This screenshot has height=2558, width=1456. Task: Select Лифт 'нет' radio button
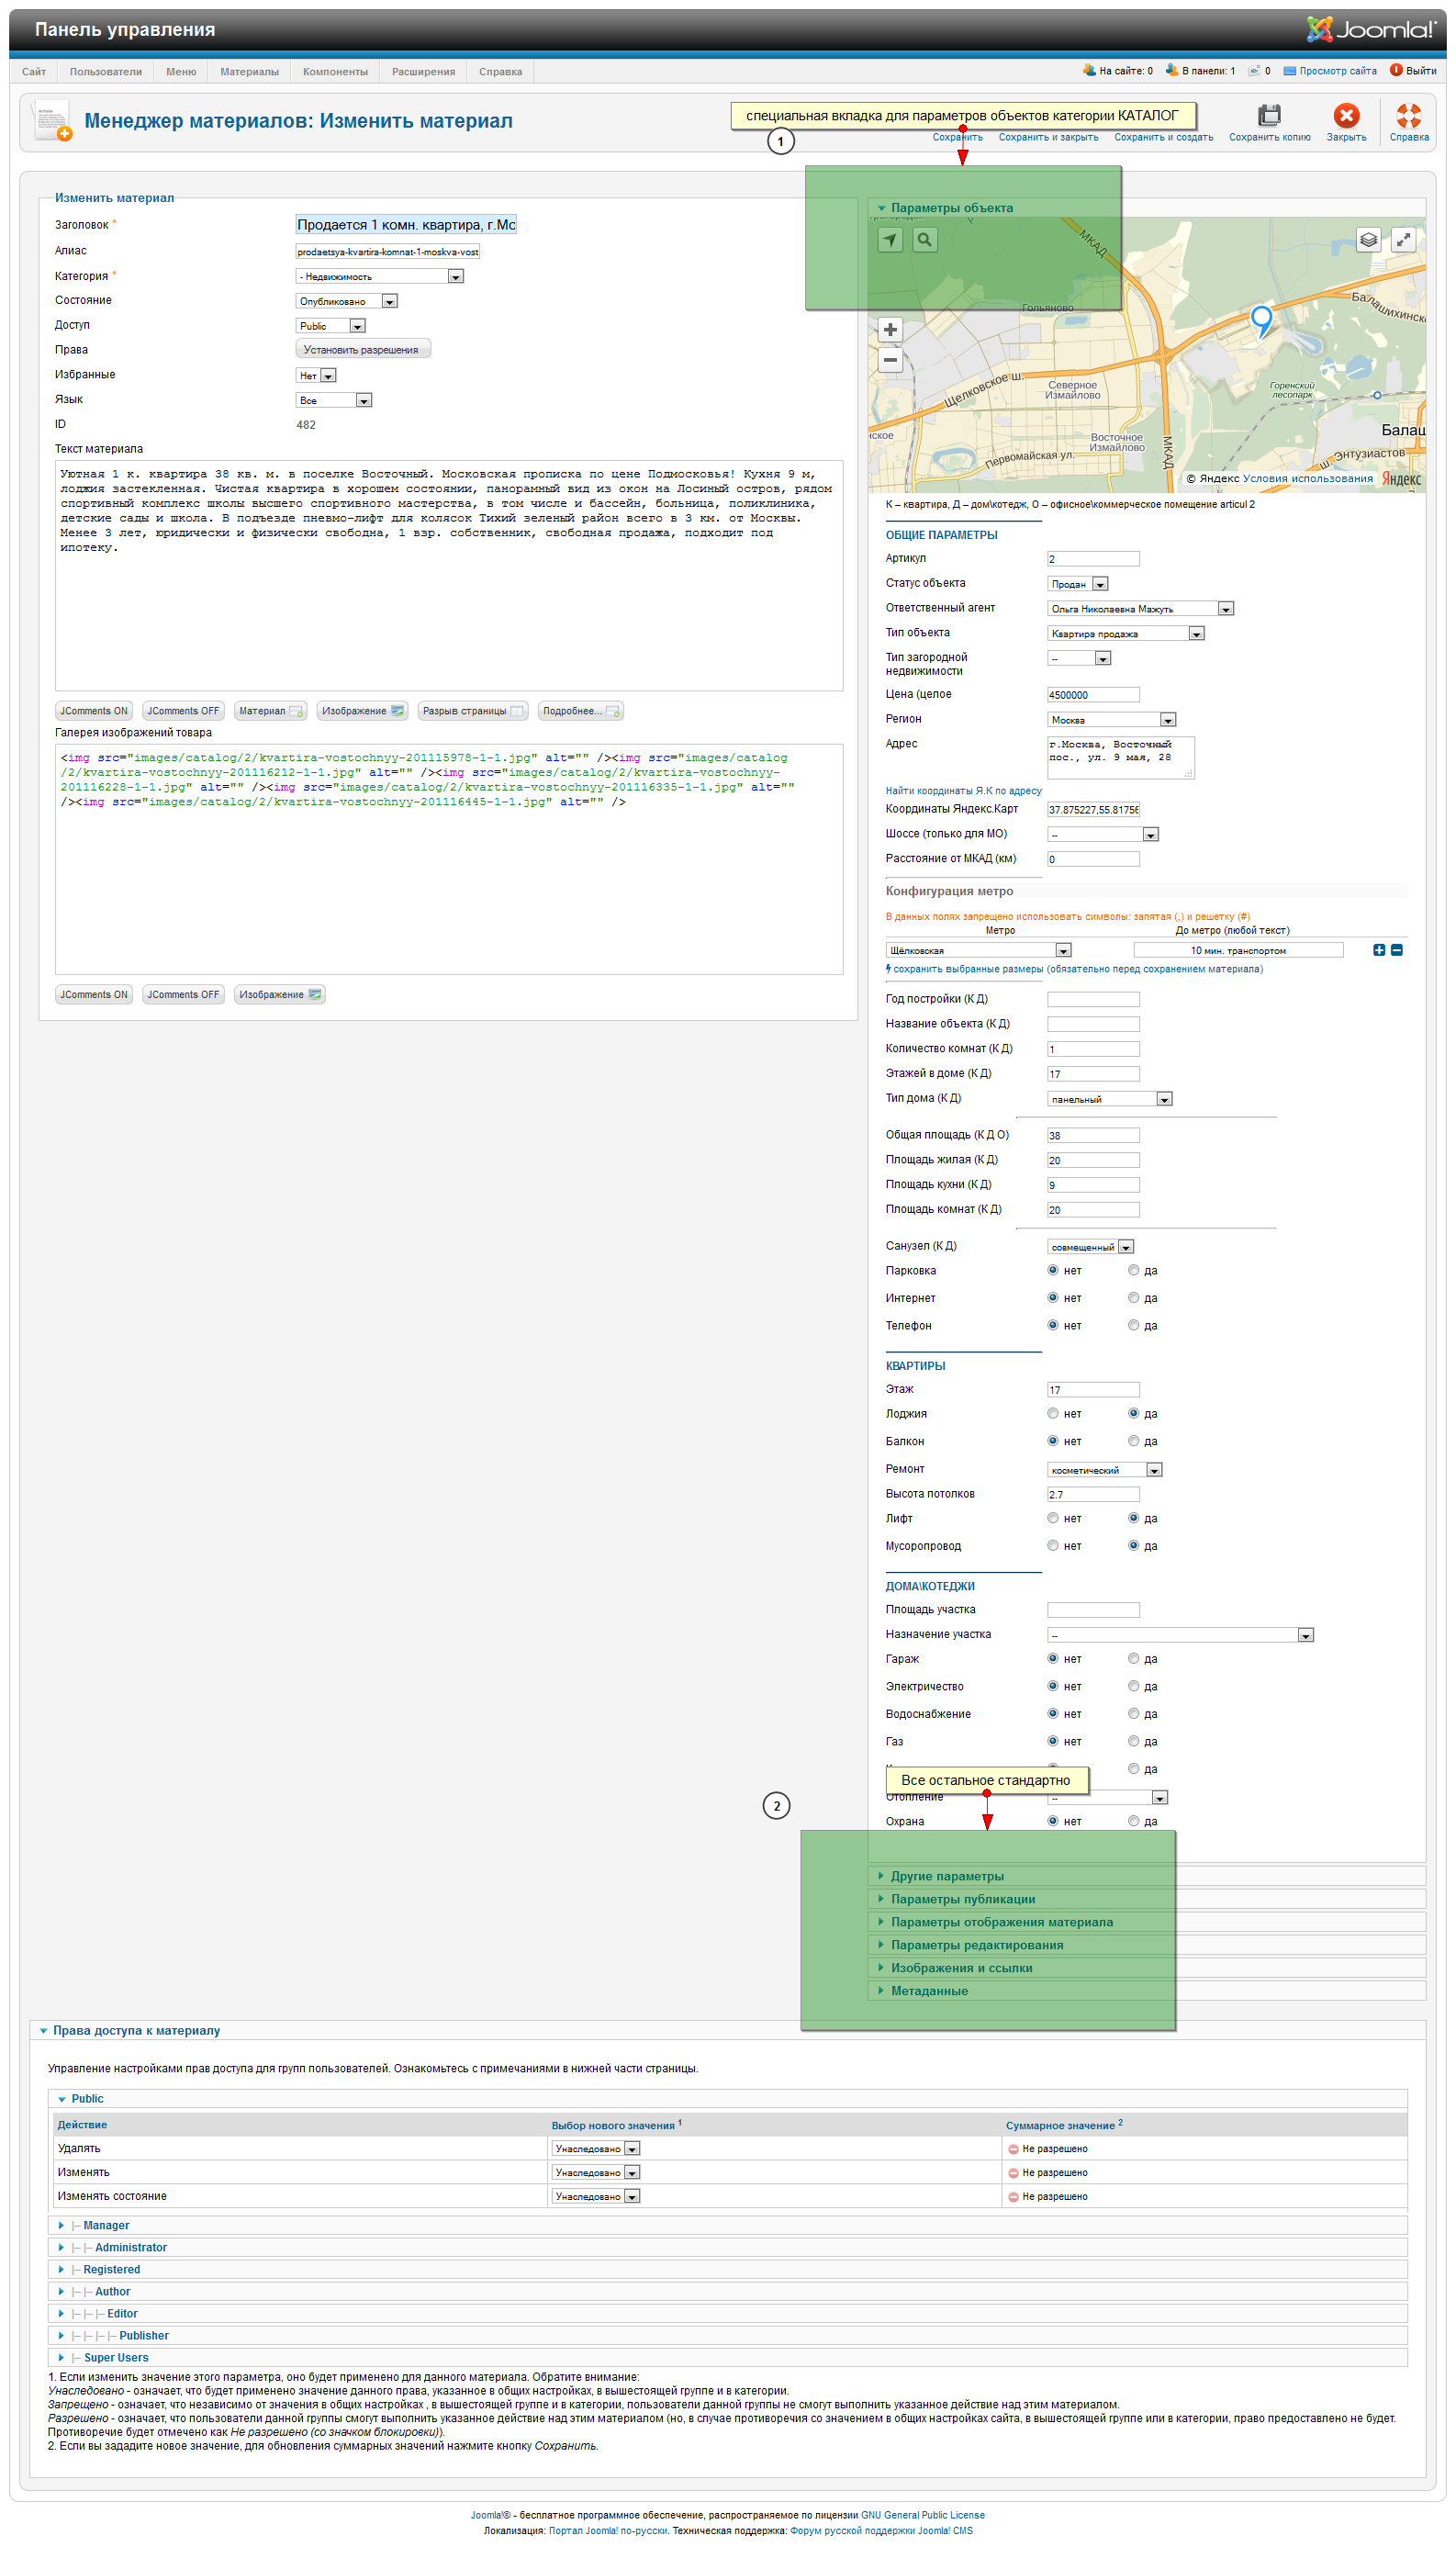[x=1052, y=1518]
